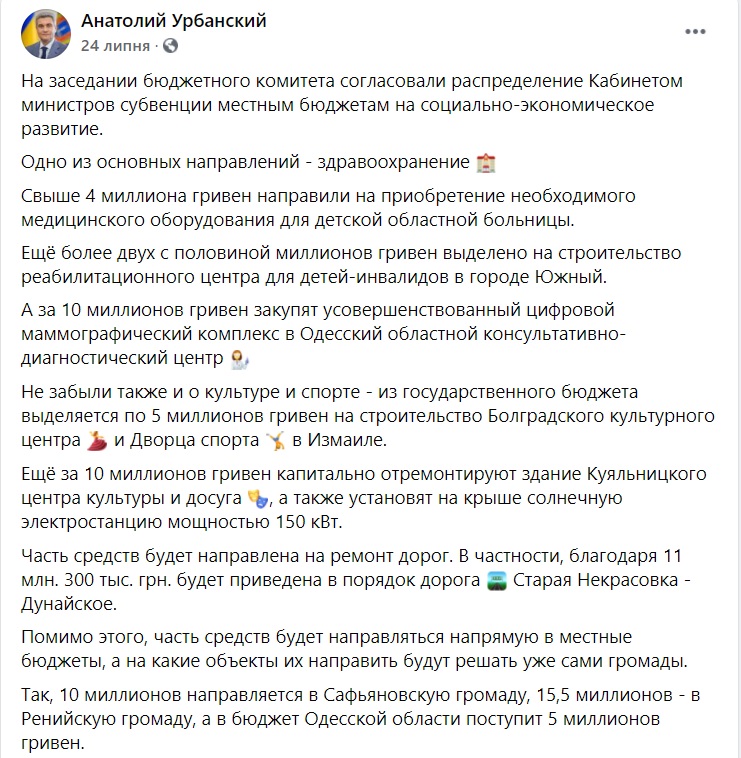Click the final paragraph about Сафьяновскую громаду

[x=361, y=719]
